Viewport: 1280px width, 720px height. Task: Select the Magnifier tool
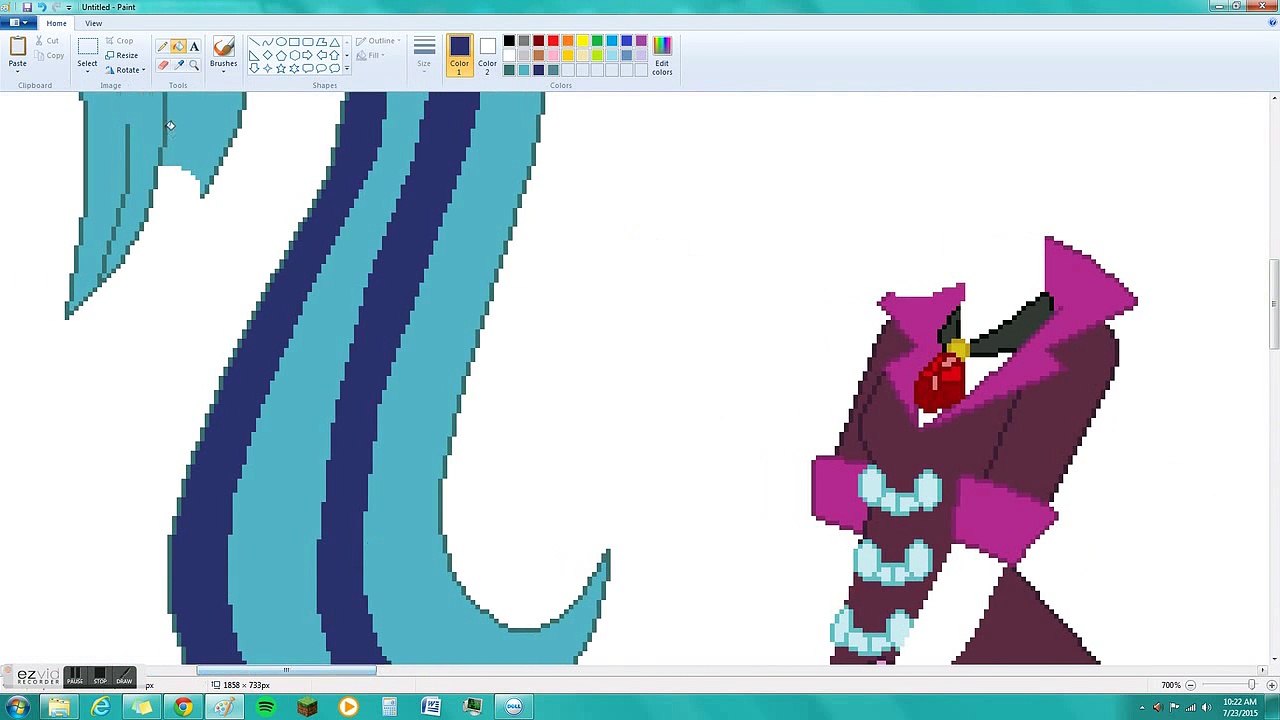[194, 65]
